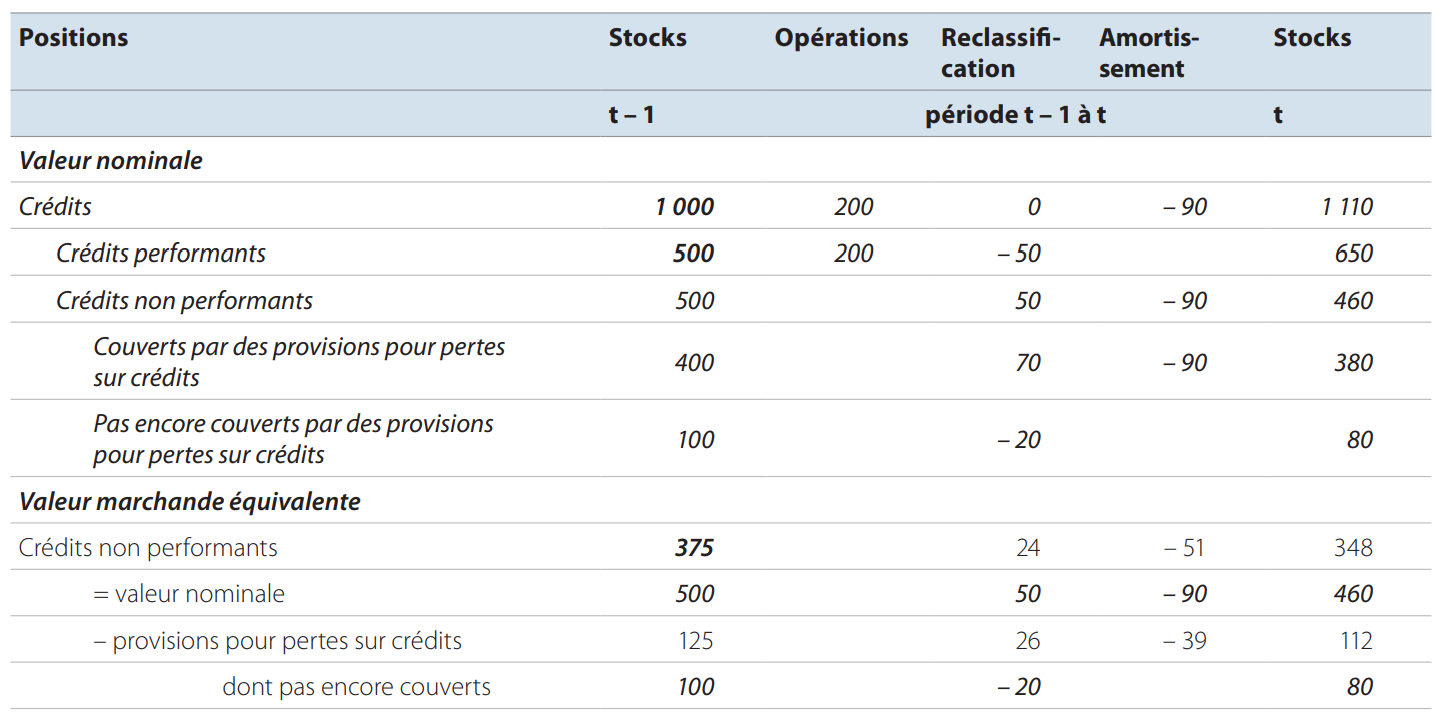Screen dimensions: 1438x723
Task: Select the – 51 amortissement value
Action: point(1183,548)
